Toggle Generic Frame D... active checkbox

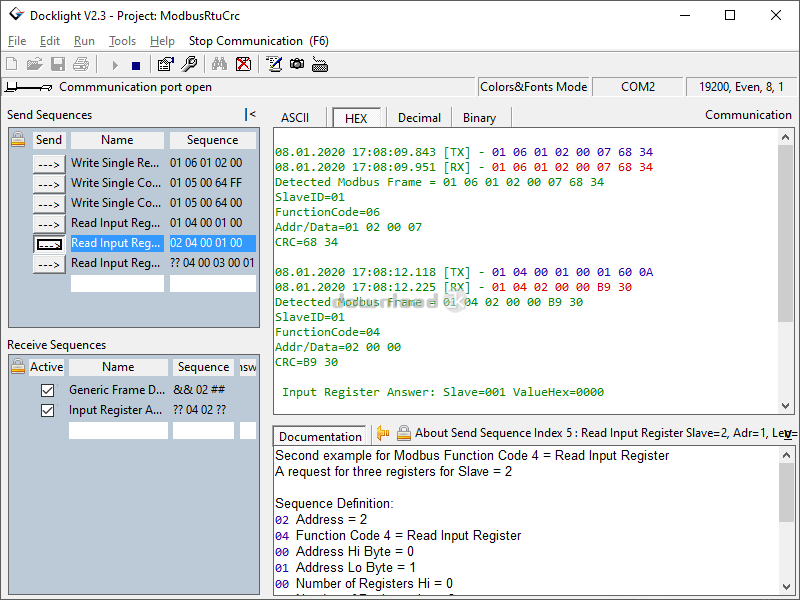point(47,390)
